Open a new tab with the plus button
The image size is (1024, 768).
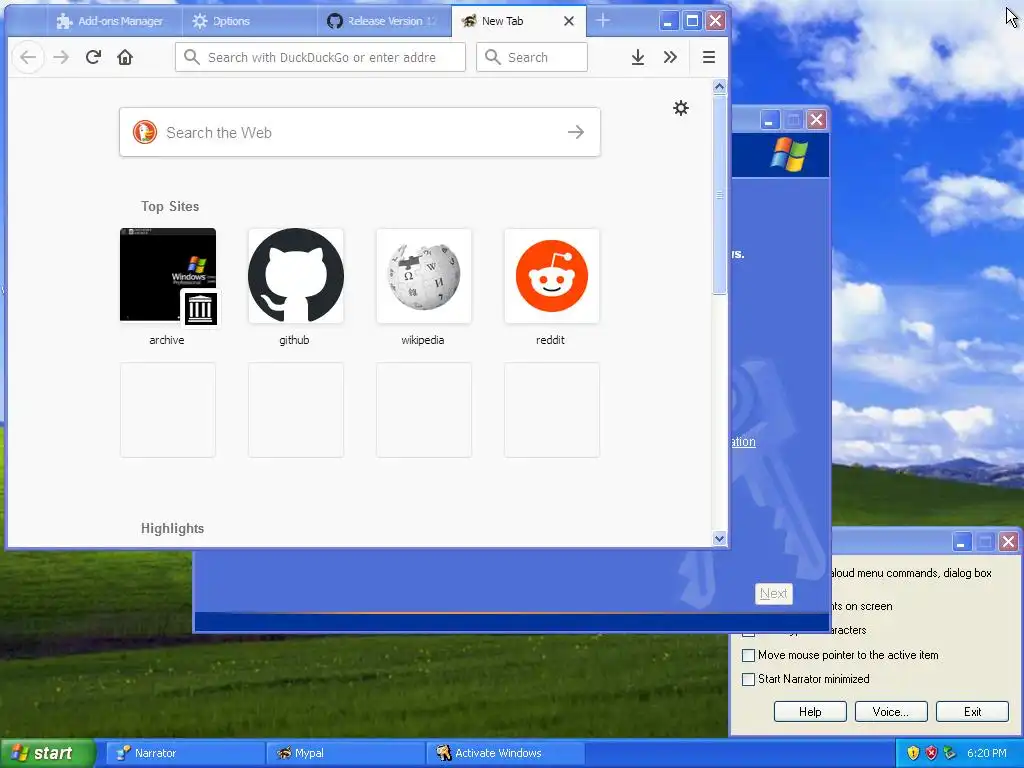[x=603, y=21]
